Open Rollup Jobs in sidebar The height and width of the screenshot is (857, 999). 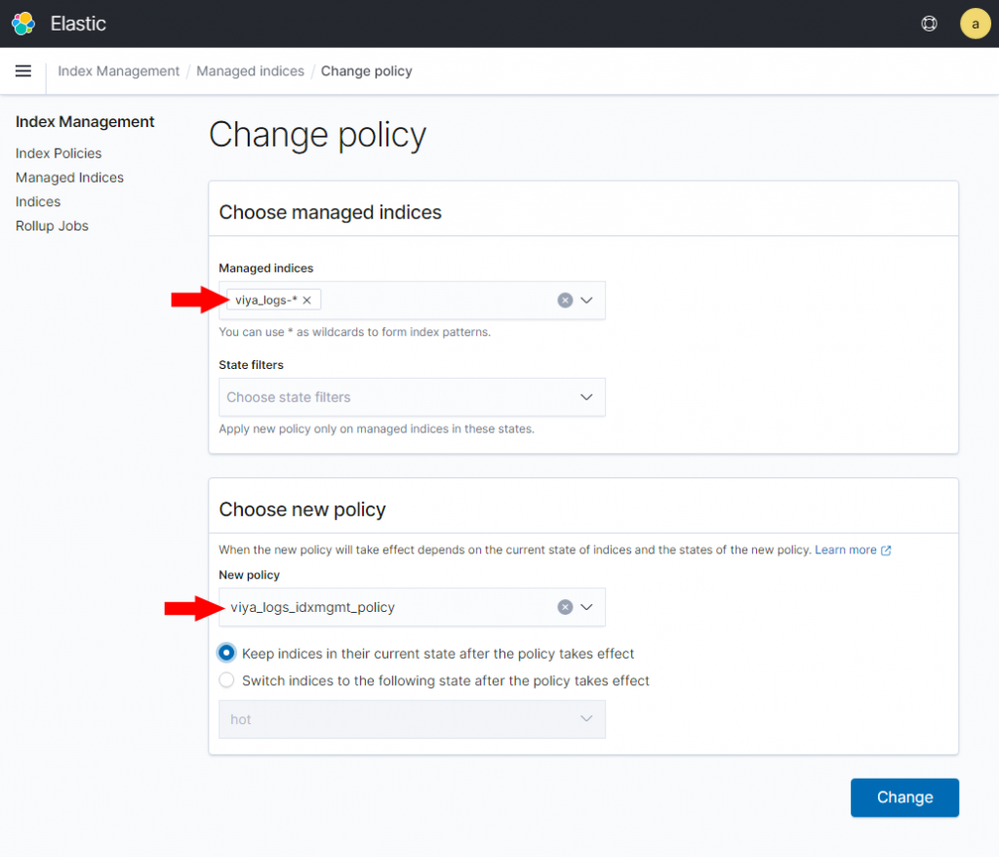point(52,226)
